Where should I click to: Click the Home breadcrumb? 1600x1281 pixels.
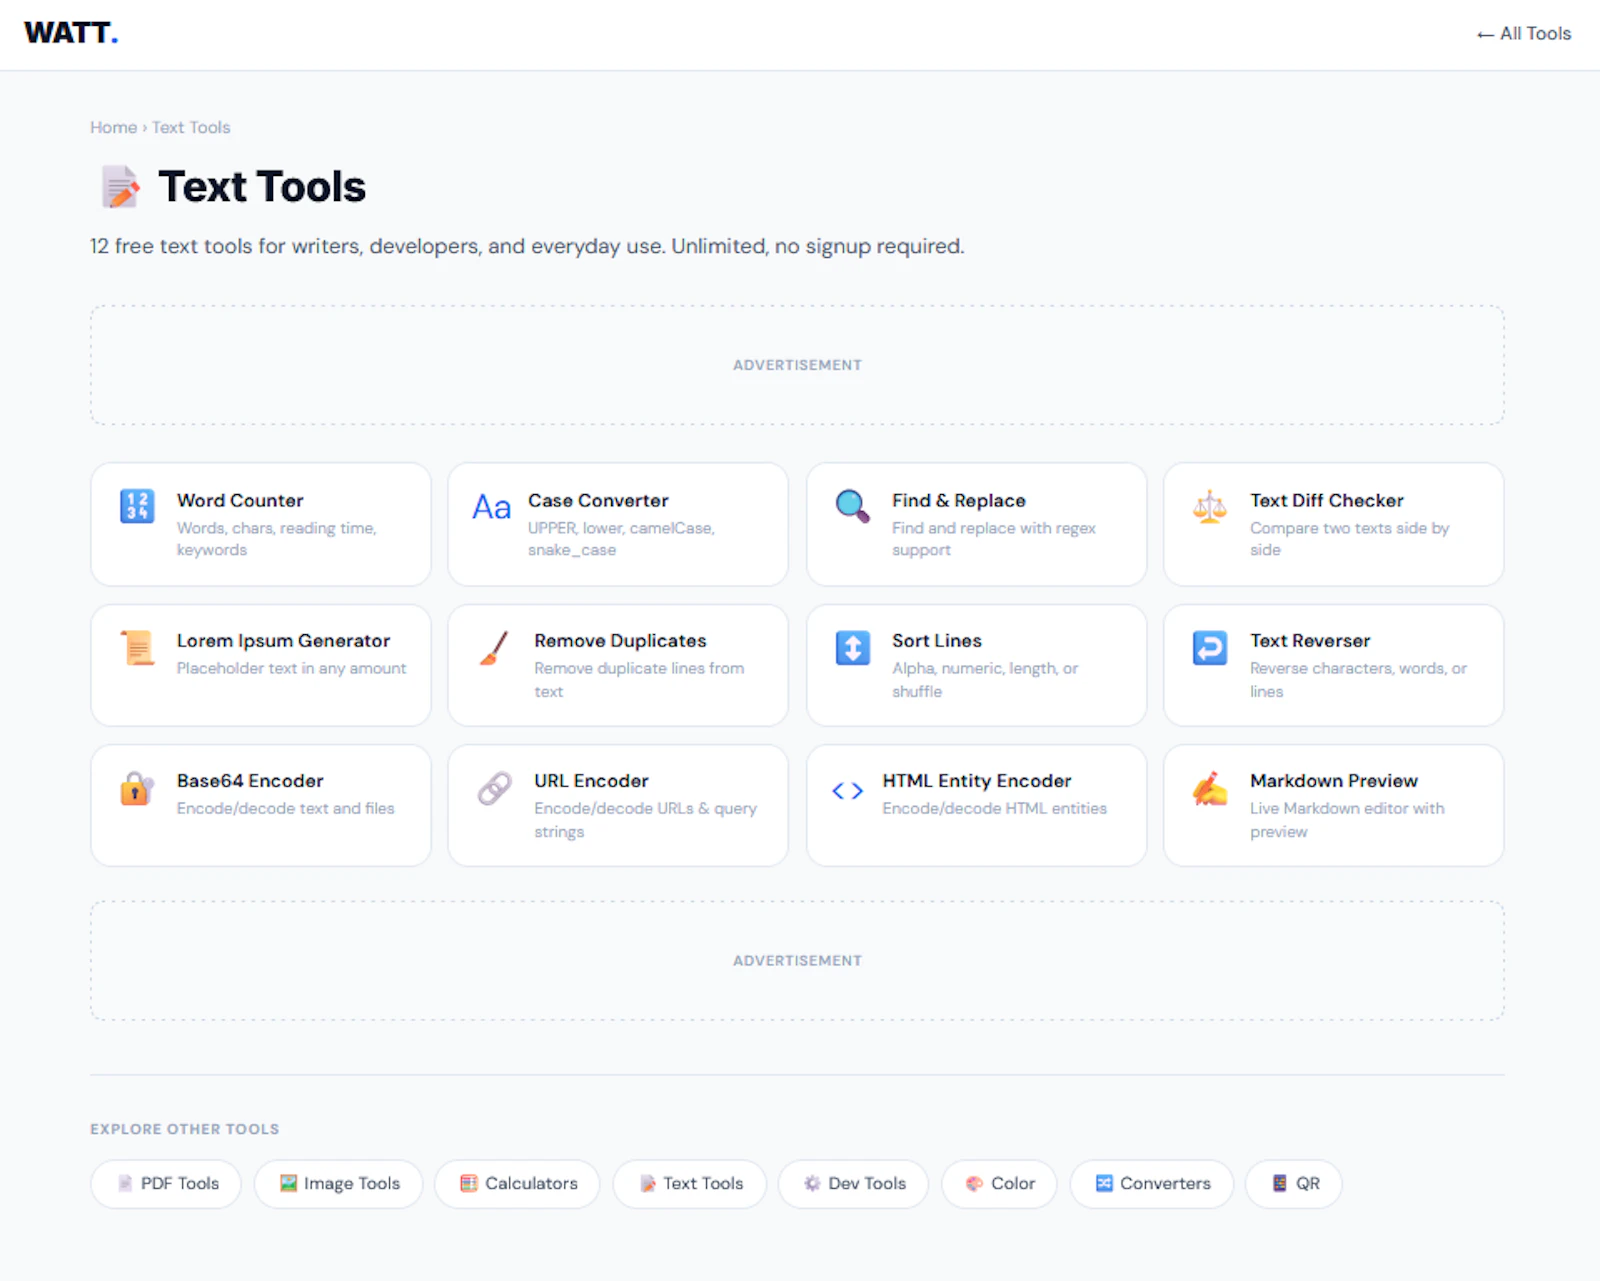pyautogui.click(x=113, y=127)
